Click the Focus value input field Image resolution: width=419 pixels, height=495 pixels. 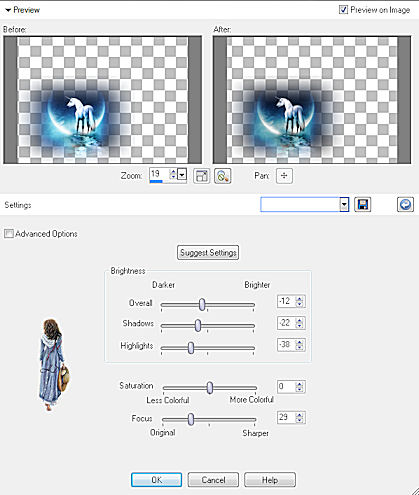(x=287, y=417)
